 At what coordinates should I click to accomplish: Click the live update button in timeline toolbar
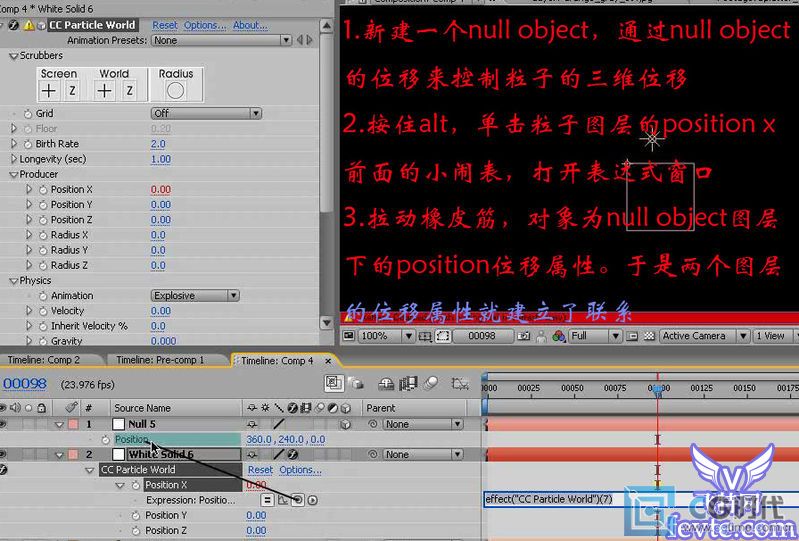(334, 383)
